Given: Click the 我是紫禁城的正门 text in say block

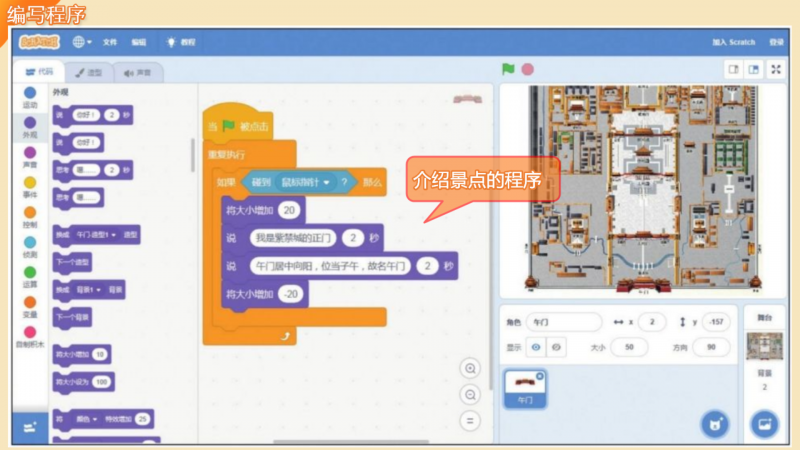Looking at the screenshot, I should tap(293, 238).
